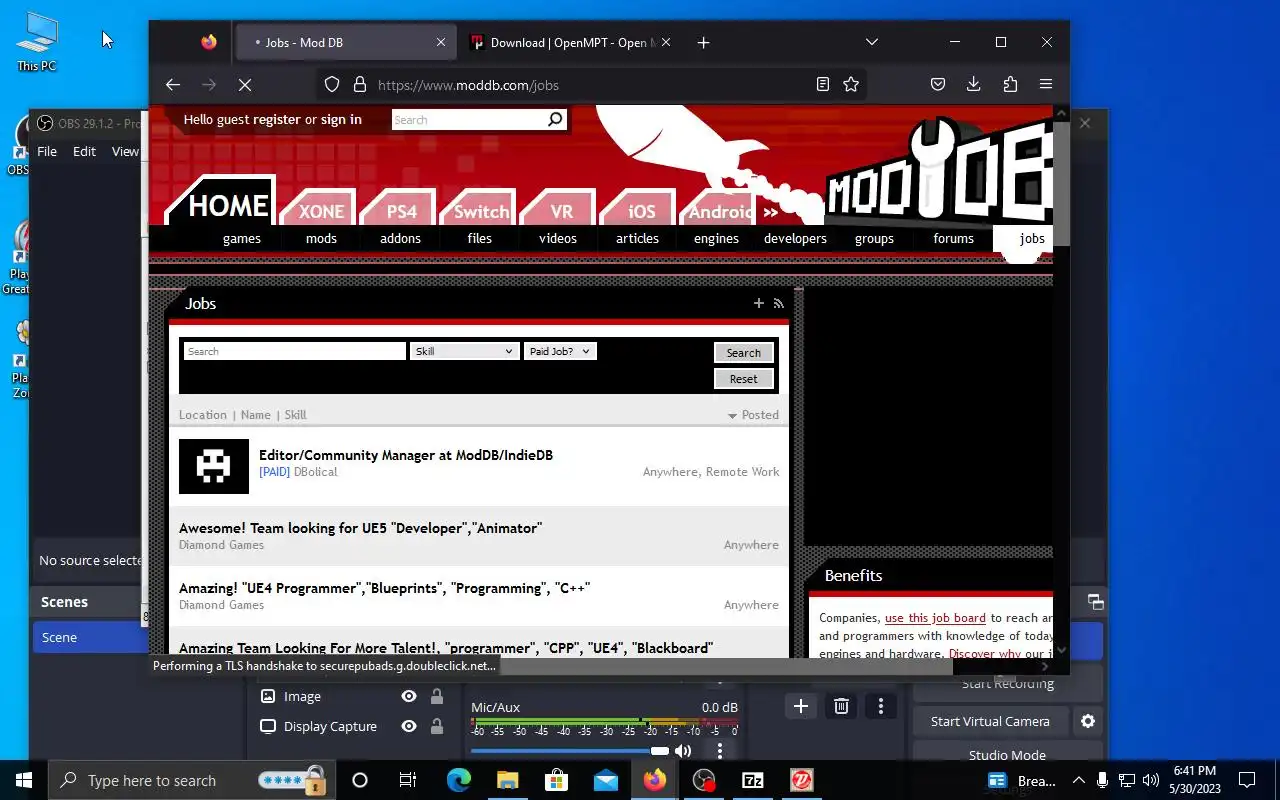Click the jobs keyword search field
The width and height of the screenshot is (1280, 800).
click(x=295, y=351)
